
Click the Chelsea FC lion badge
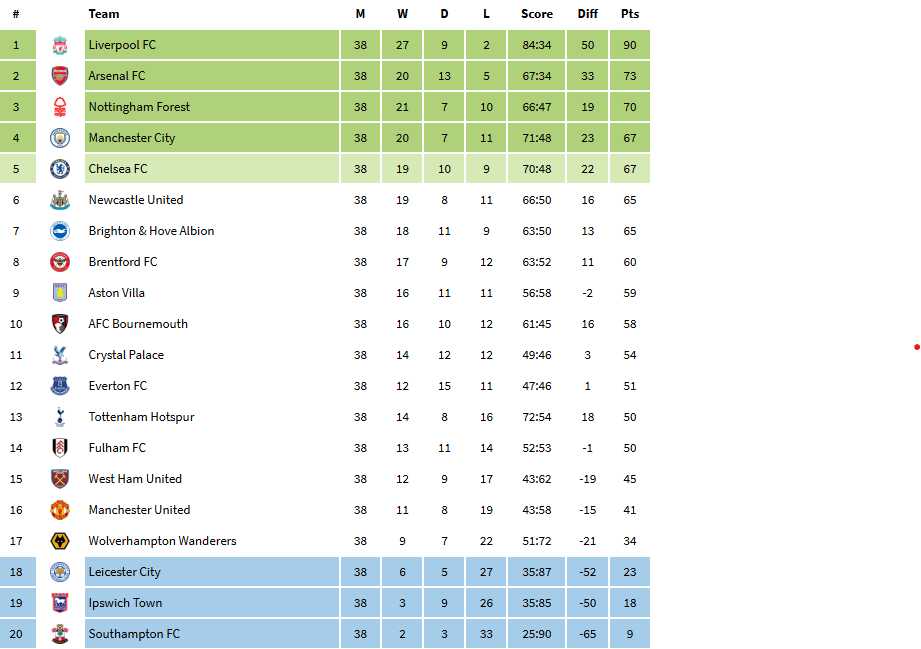point(60,169)
